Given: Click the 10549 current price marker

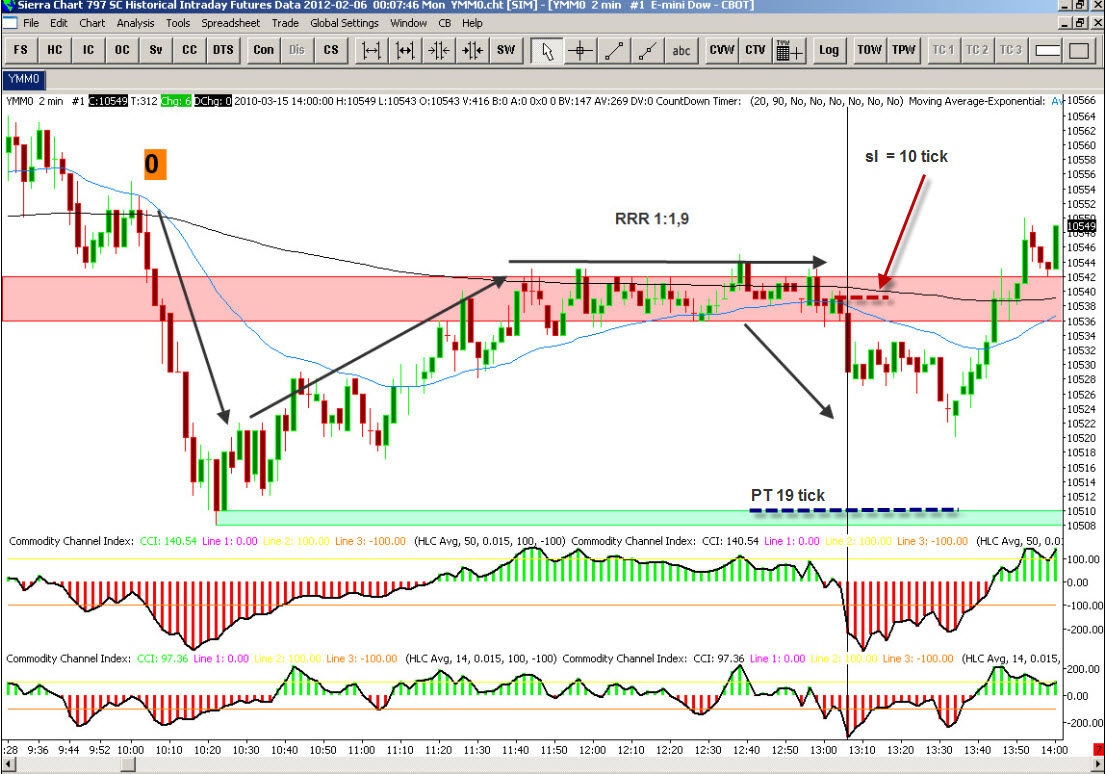Looking at the screenshot, I should [1081, 226].
